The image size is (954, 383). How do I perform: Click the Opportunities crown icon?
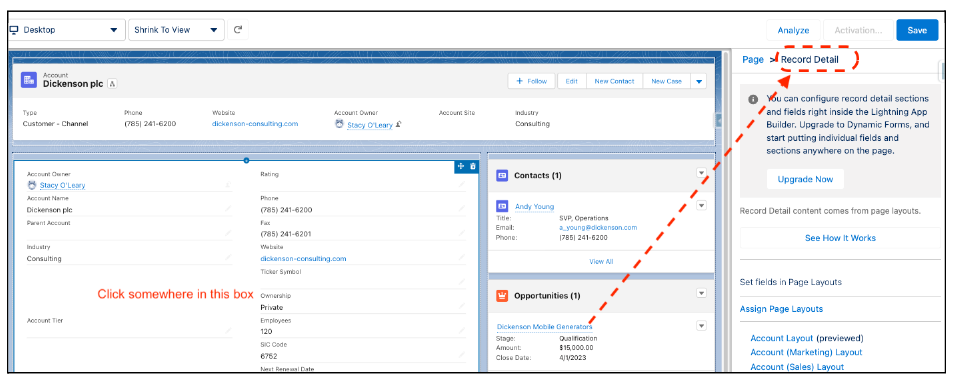[x=502, y=295]
